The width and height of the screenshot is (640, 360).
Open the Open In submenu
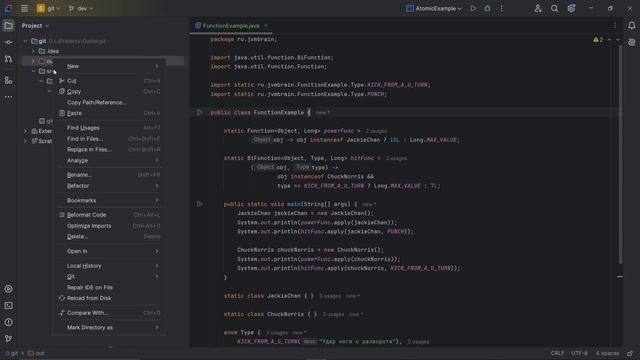(109, 251)
